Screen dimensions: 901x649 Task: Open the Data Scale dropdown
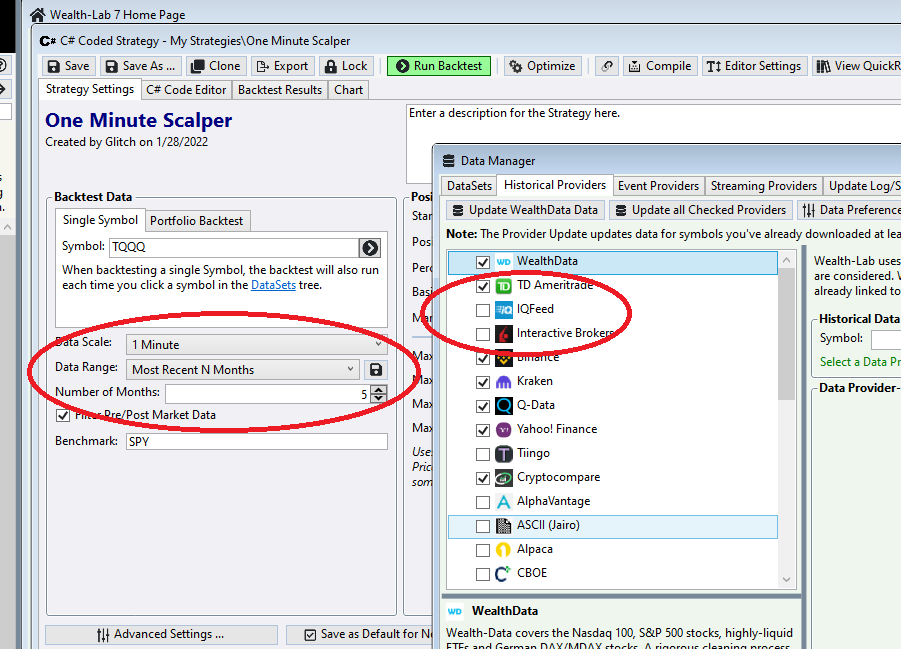(256, 345)
